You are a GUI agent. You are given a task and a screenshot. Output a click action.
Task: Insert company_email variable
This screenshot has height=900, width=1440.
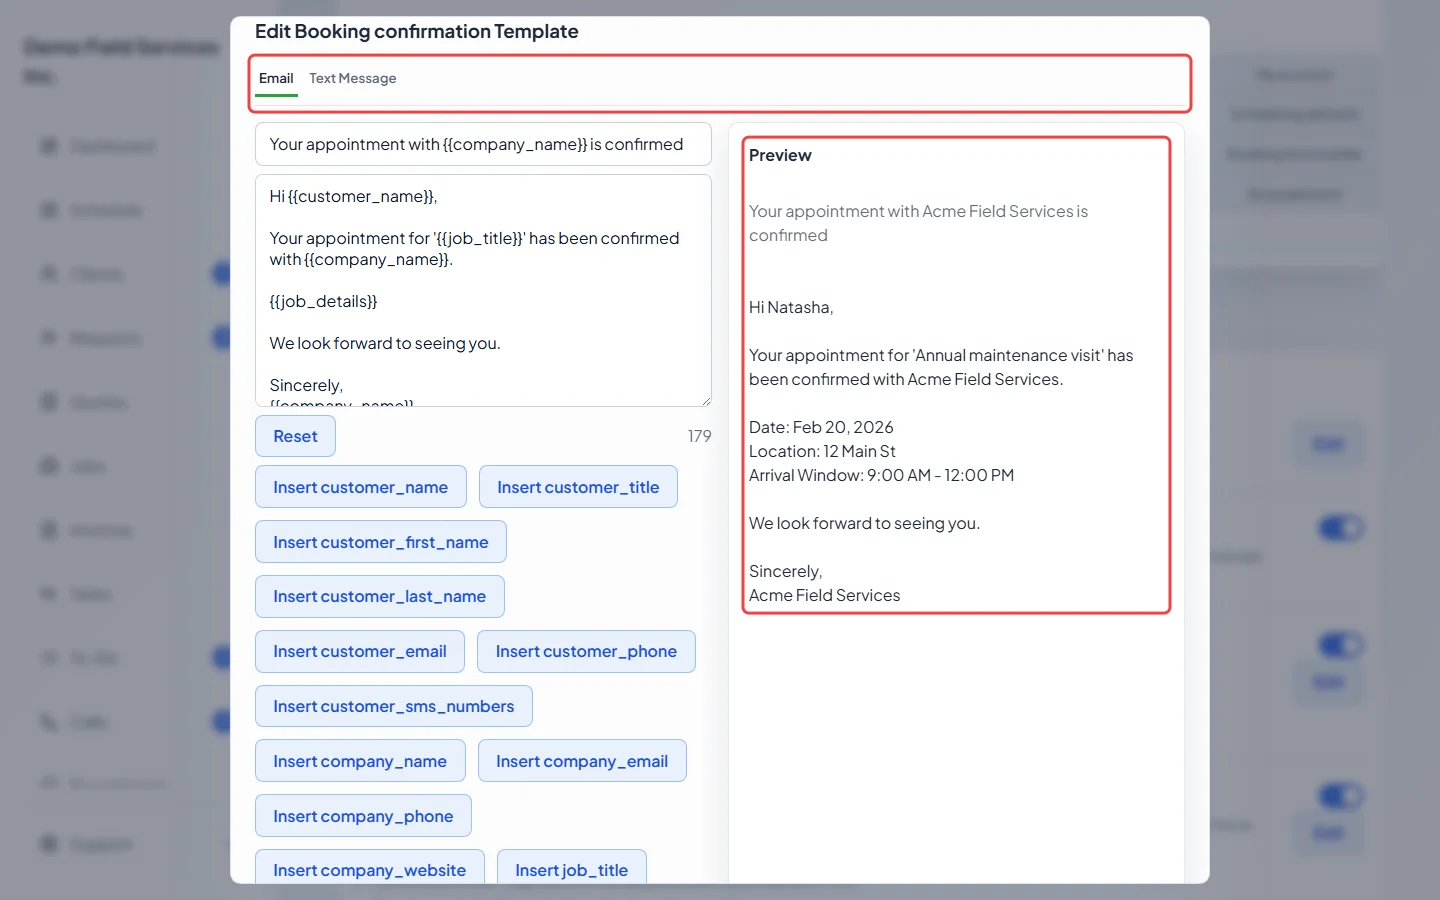(582, 761)
